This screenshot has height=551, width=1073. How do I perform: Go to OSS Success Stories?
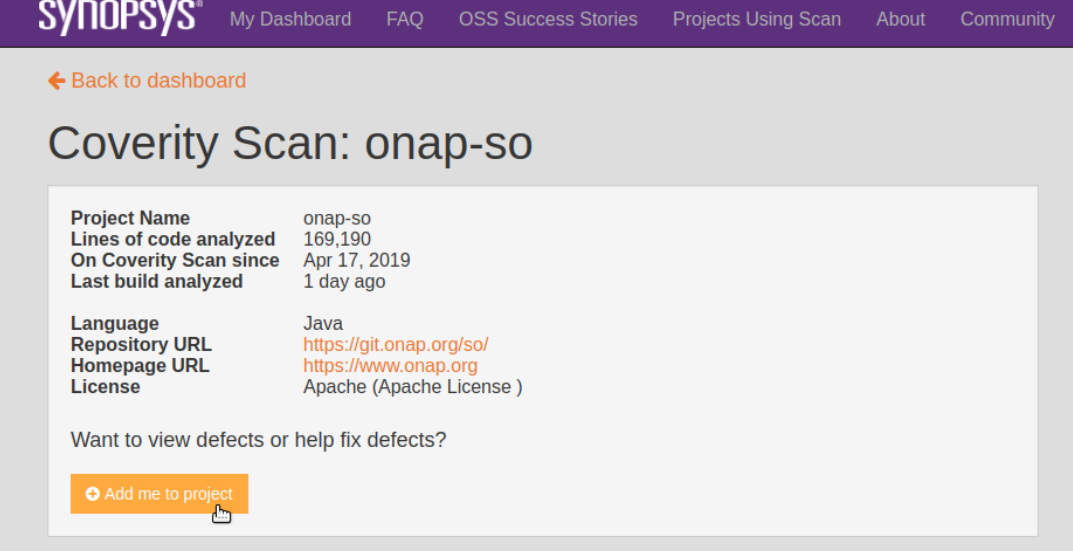tap(548, 19)
